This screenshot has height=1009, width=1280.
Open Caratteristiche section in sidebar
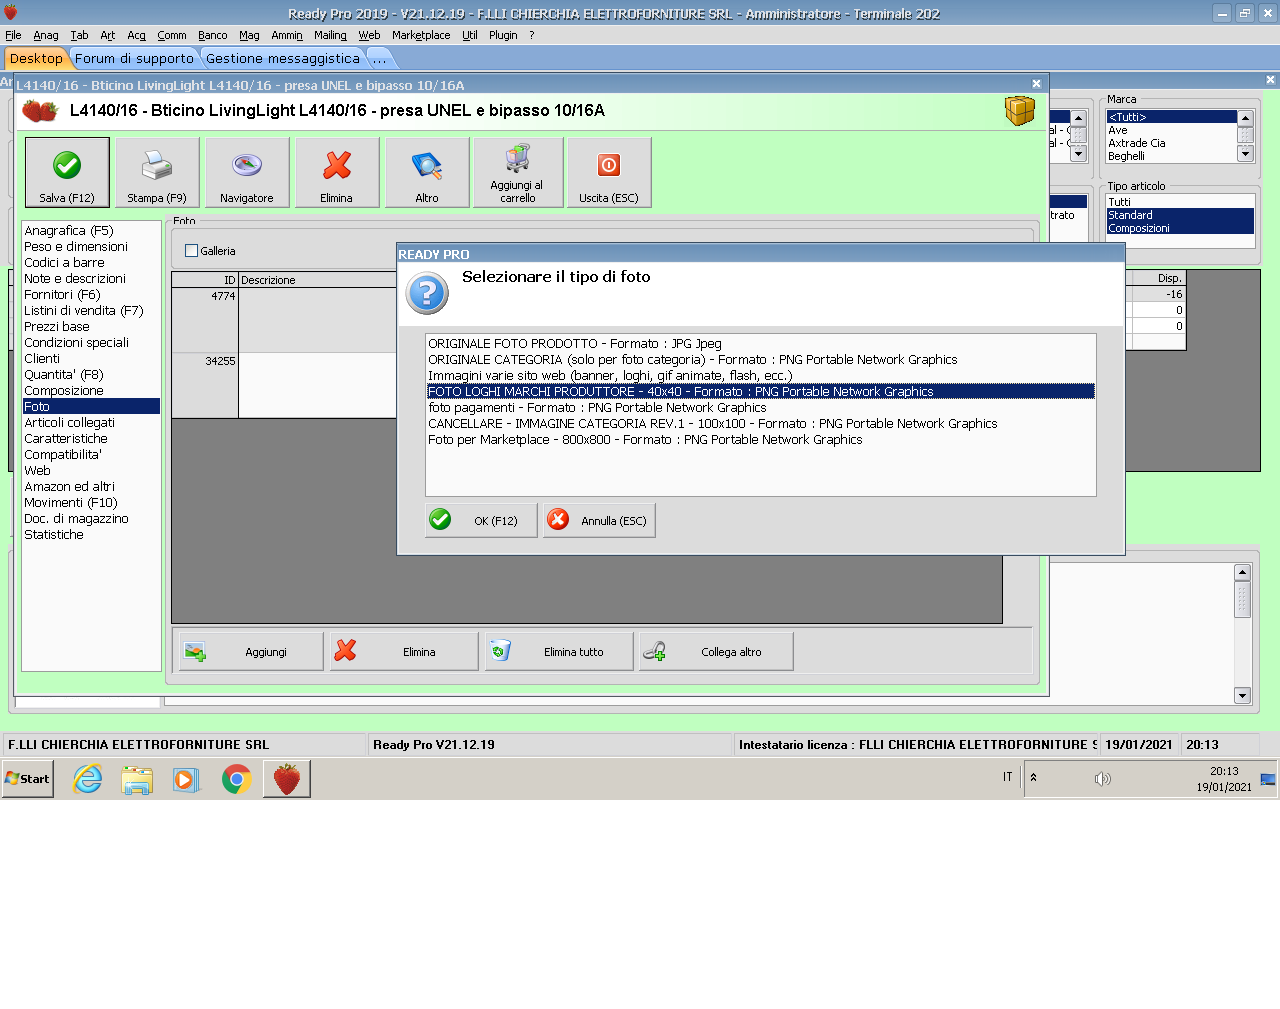[91, 438]
